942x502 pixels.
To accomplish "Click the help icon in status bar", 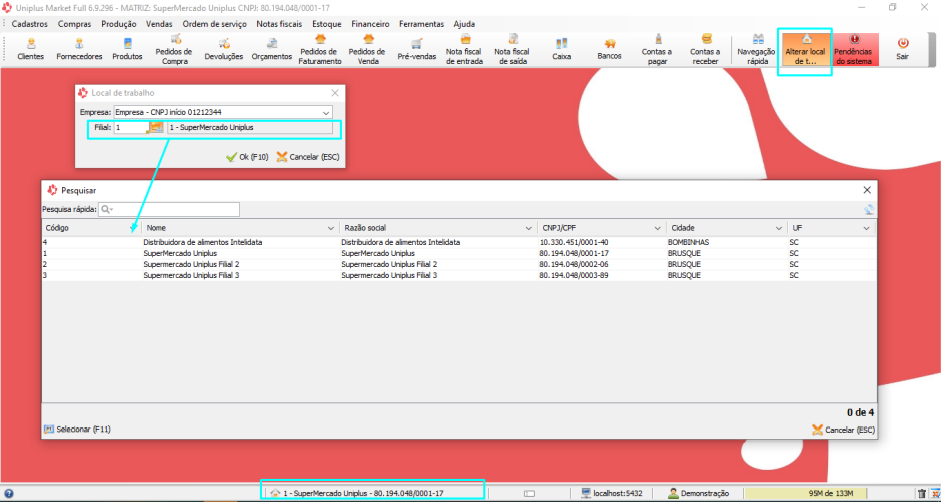I will click(x=8, y=494).
